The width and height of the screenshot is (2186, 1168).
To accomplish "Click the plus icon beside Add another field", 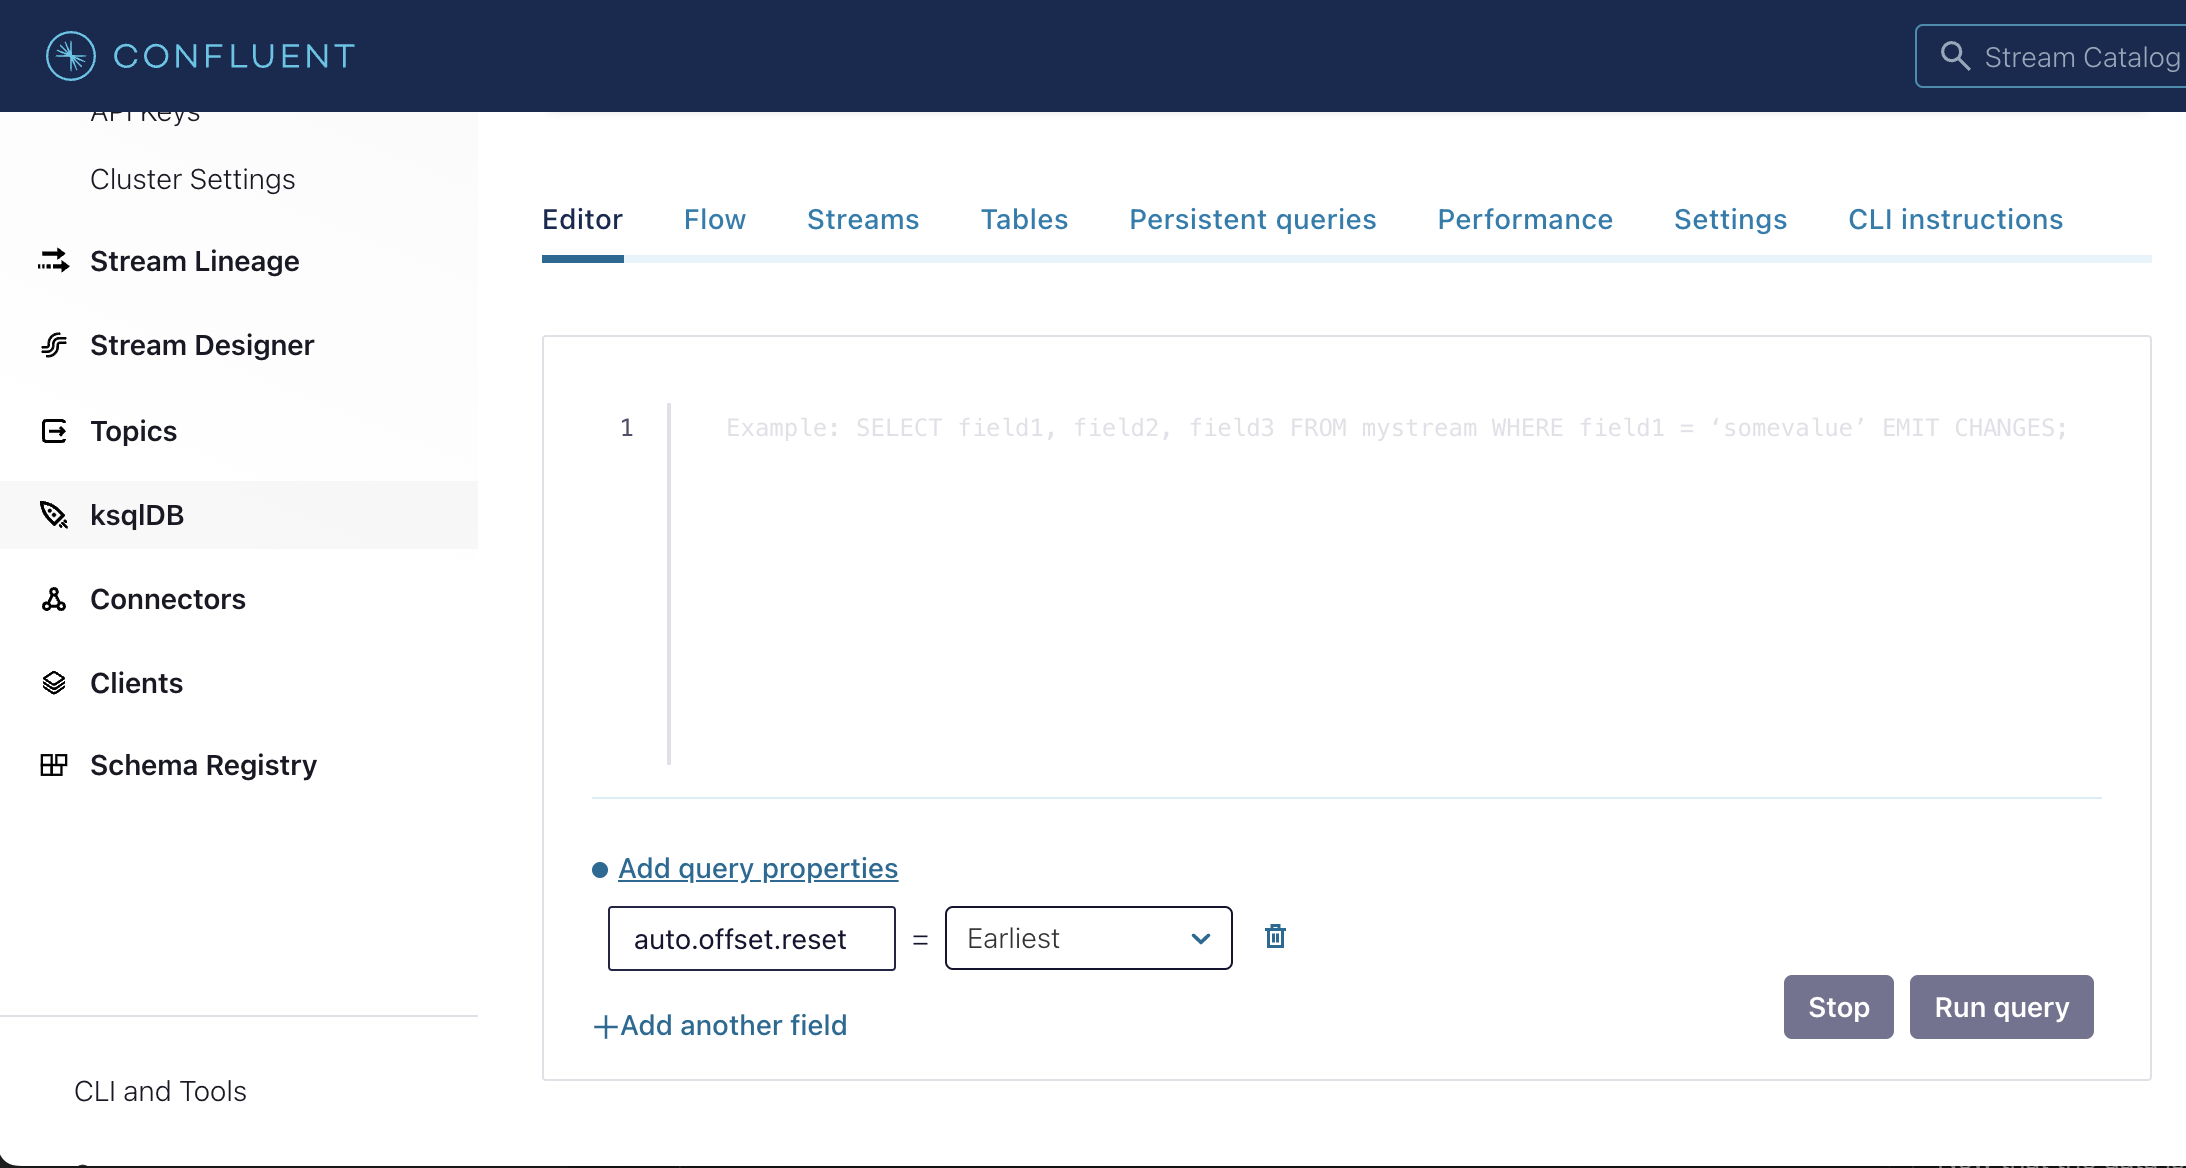I will tap(604, 1026).
